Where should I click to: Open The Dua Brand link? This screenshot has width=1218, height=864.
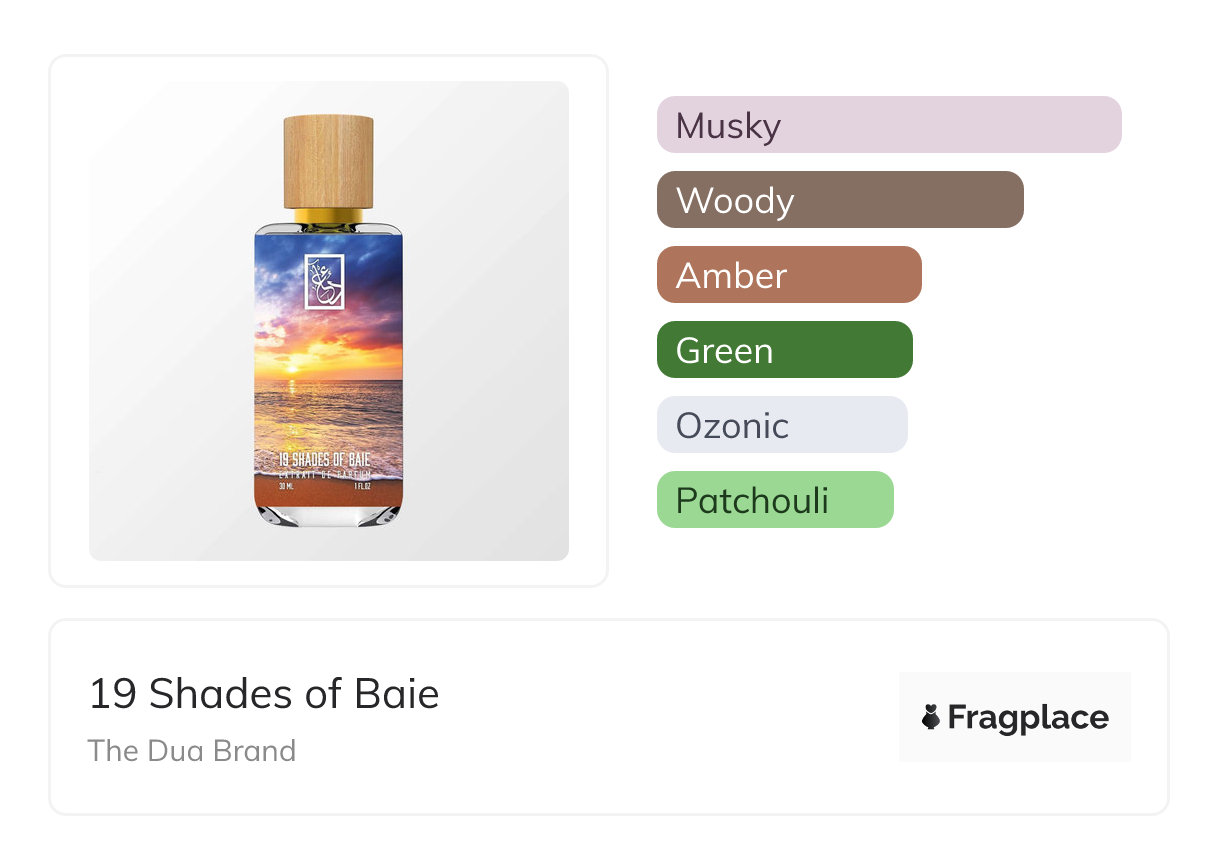tap(192, 750)
